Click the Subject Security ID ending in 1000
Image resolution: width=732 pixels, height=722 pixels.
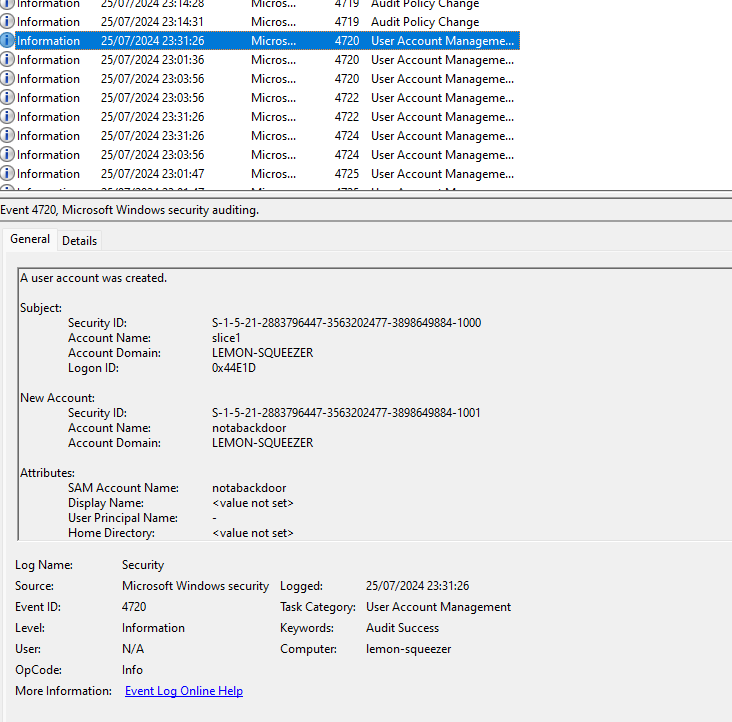point(346,323)
